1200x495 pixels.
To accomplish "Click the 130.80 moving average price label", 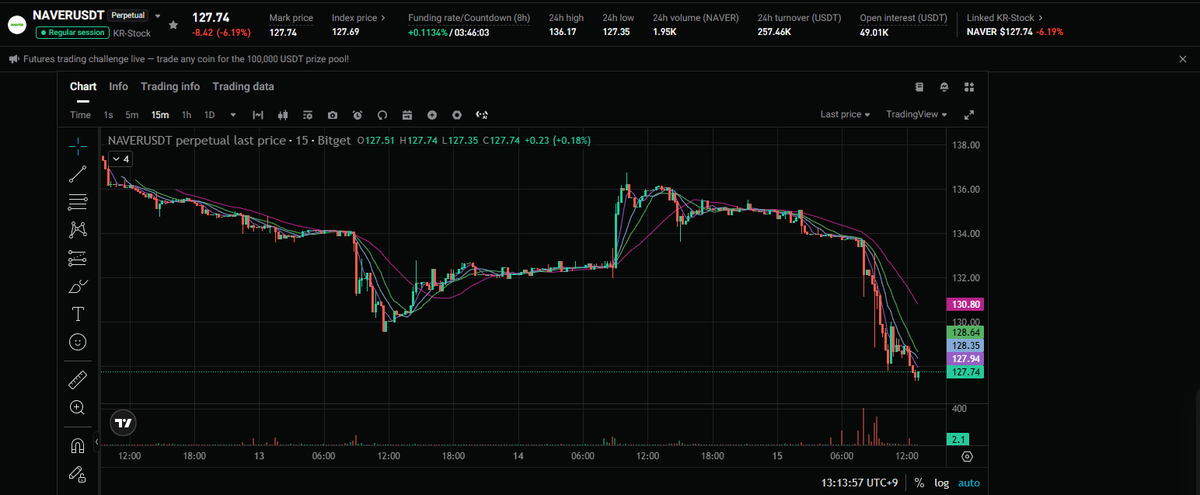I will [965, 304].
